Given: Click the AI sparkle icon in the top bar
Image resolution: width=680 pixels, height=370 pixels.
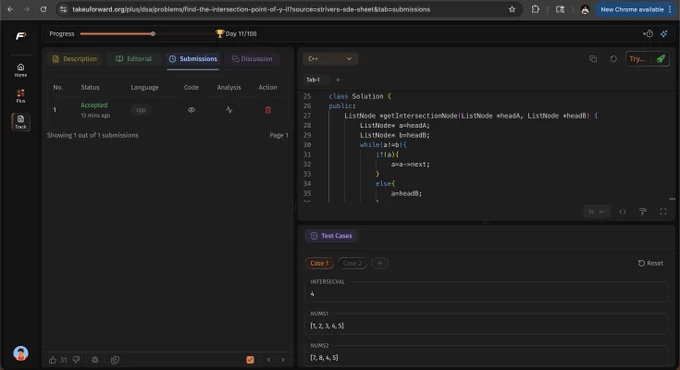Looking at the screenshot, I should click(x=664, y=33).
